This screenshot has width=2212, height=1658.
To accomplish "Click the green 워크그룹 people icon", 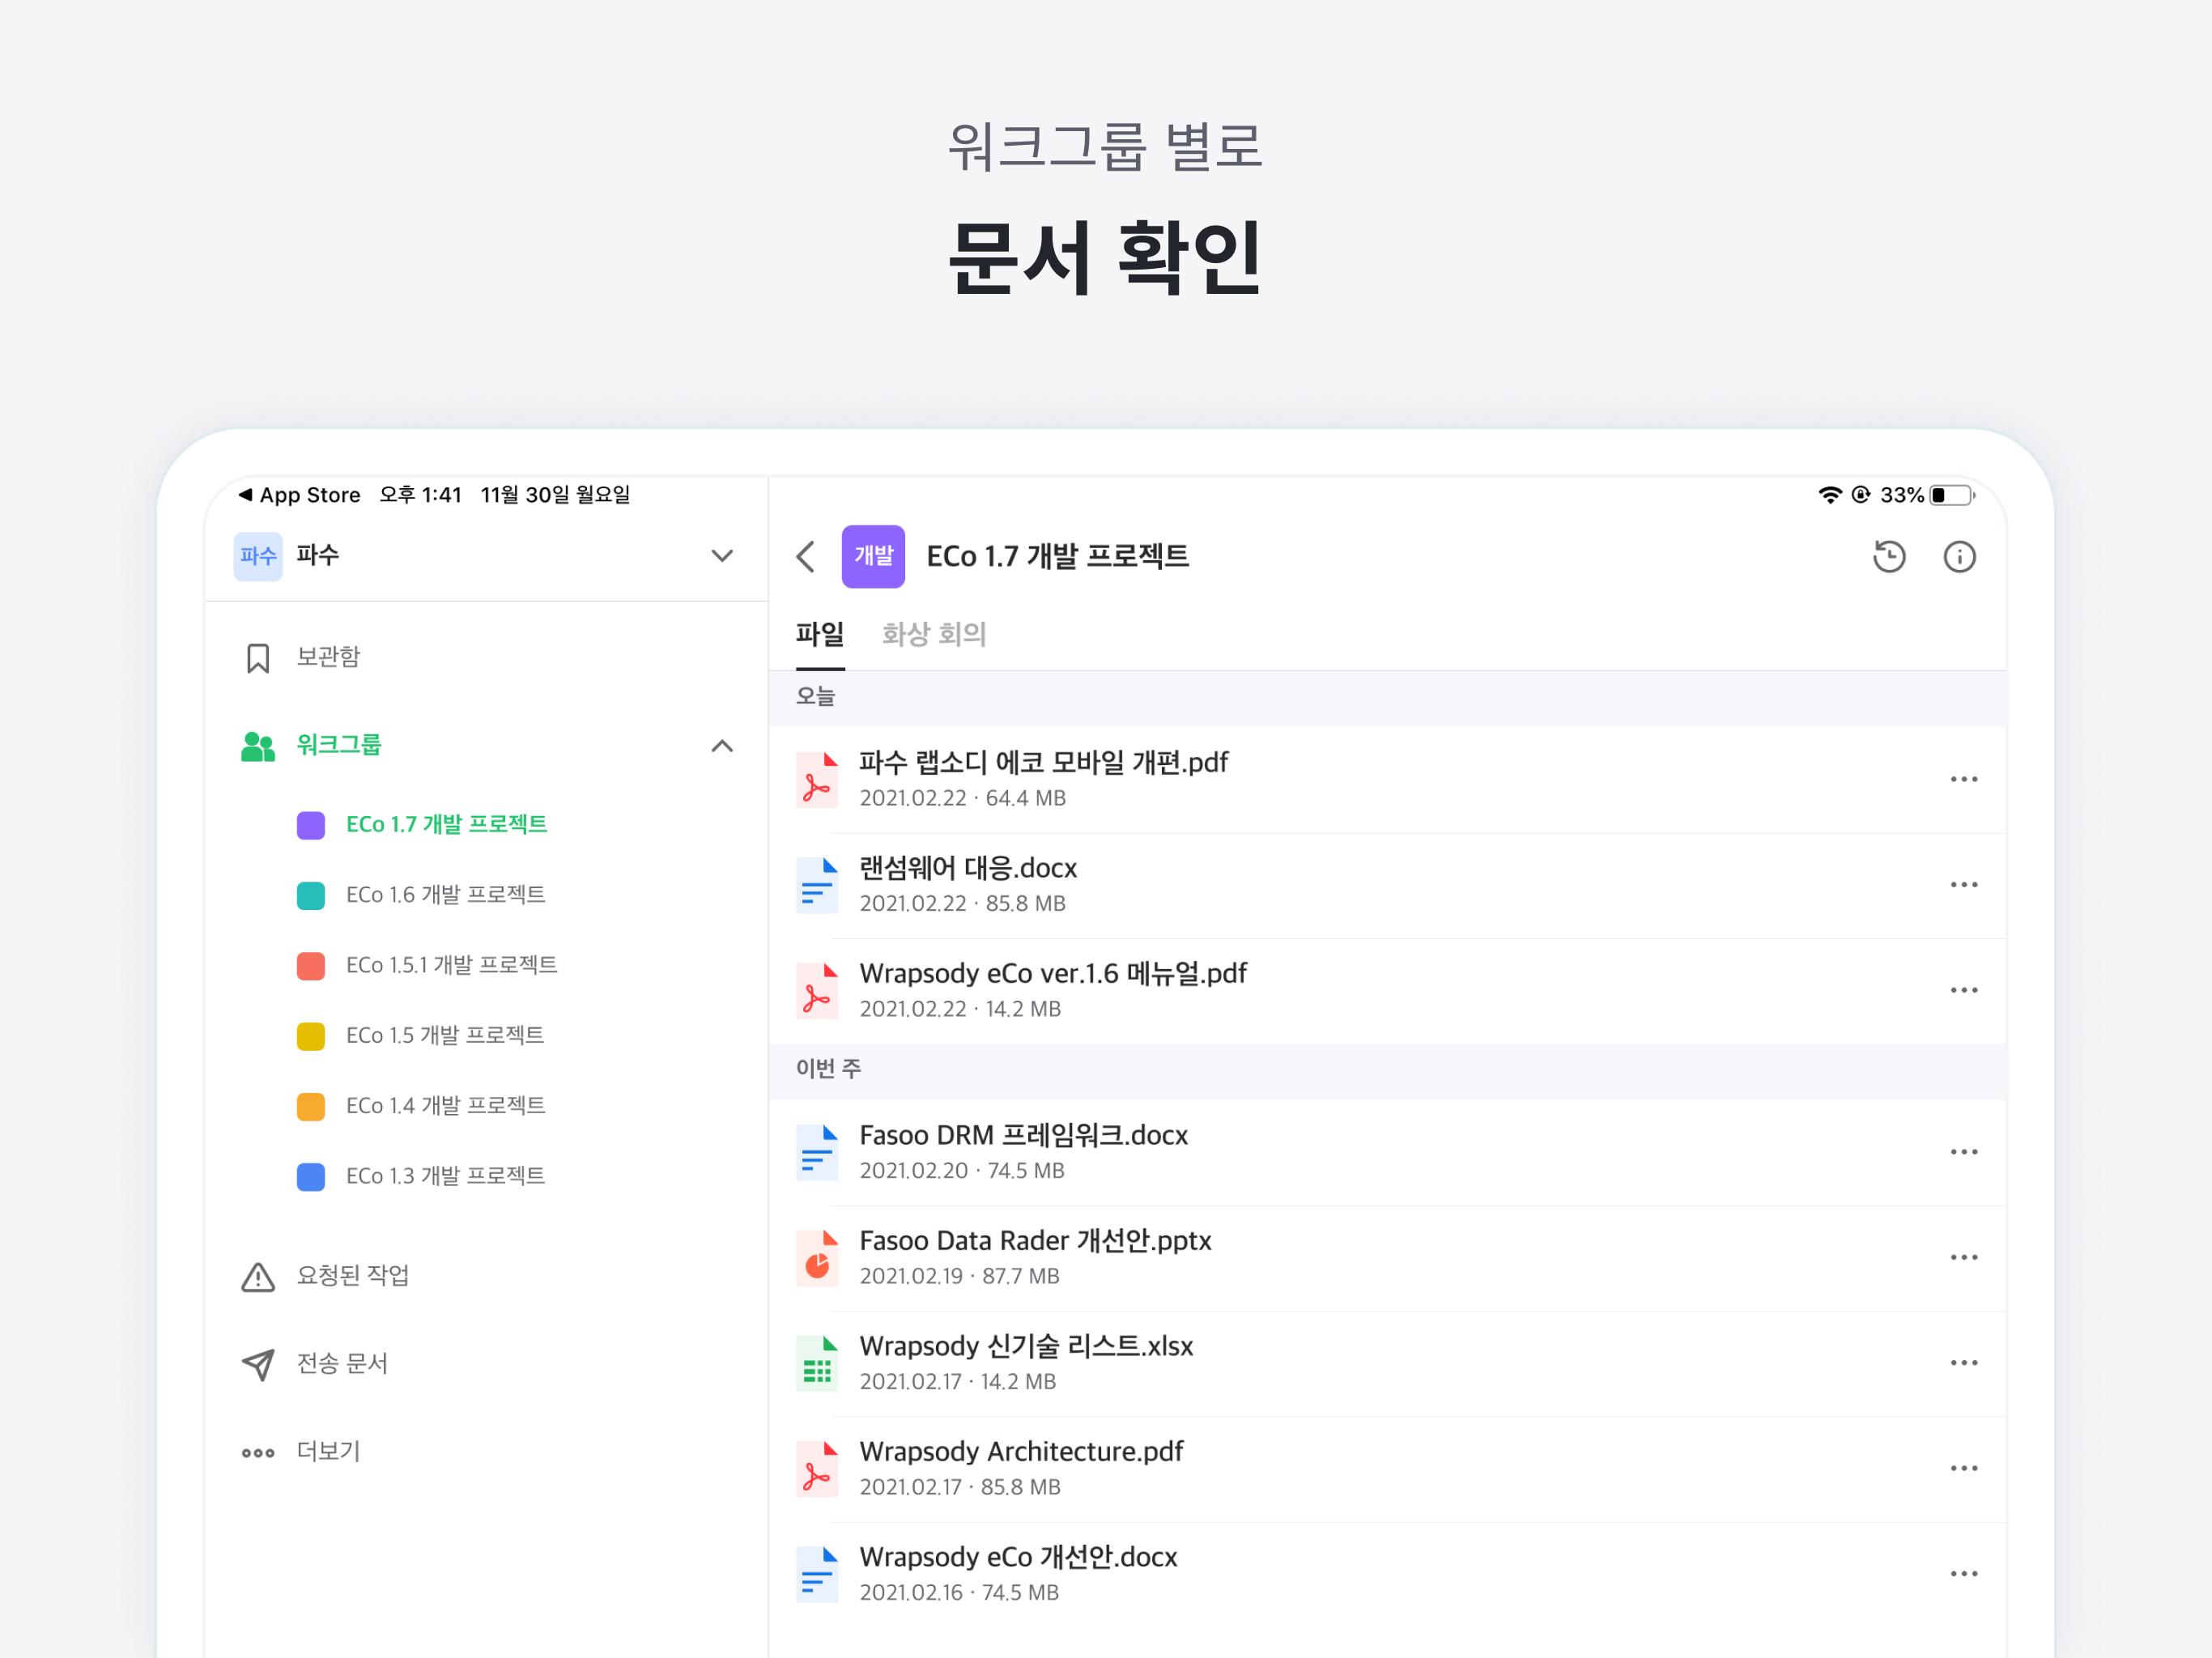I will click(258, 746).
